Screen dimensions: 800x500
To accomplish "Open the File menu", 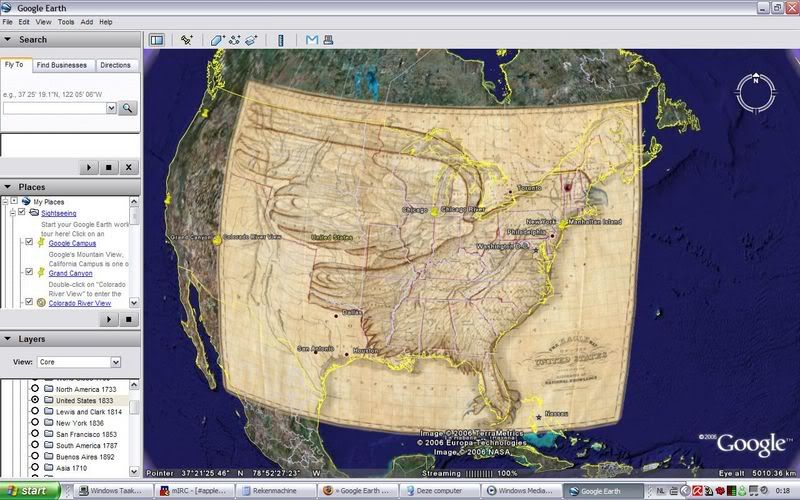I will [7, 22].
